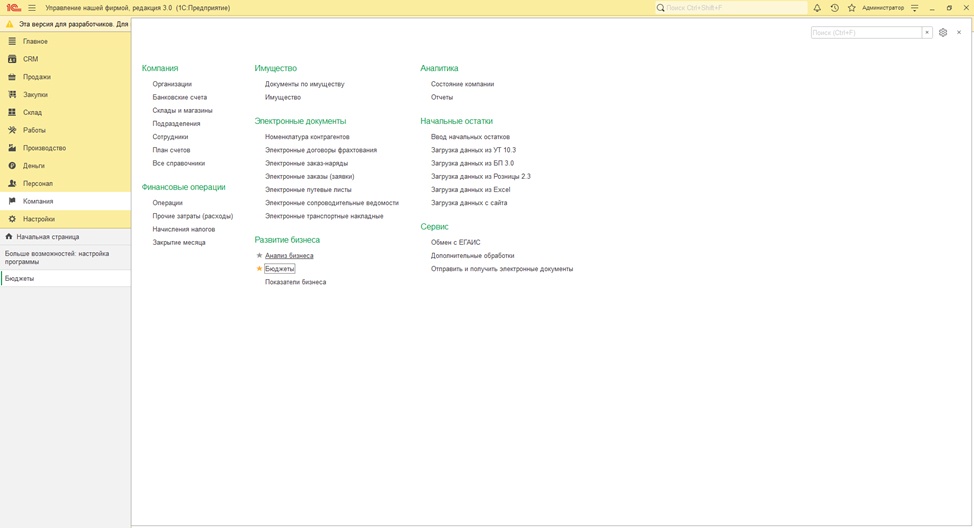The image size is (974, 528).
Task: Open the Склад section
Action: pyautogui.click(x=33, y=113)
